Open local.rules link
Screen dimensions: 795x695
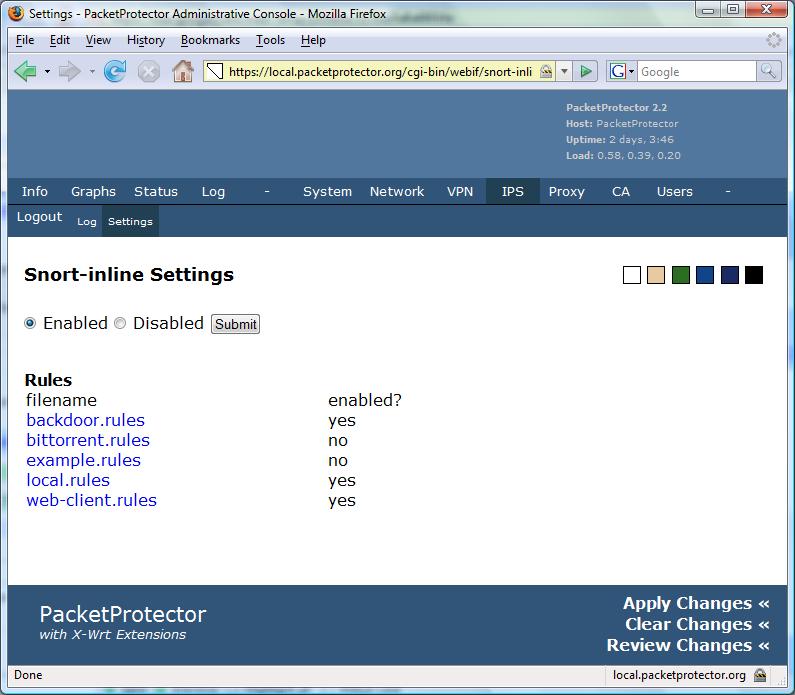68,480
